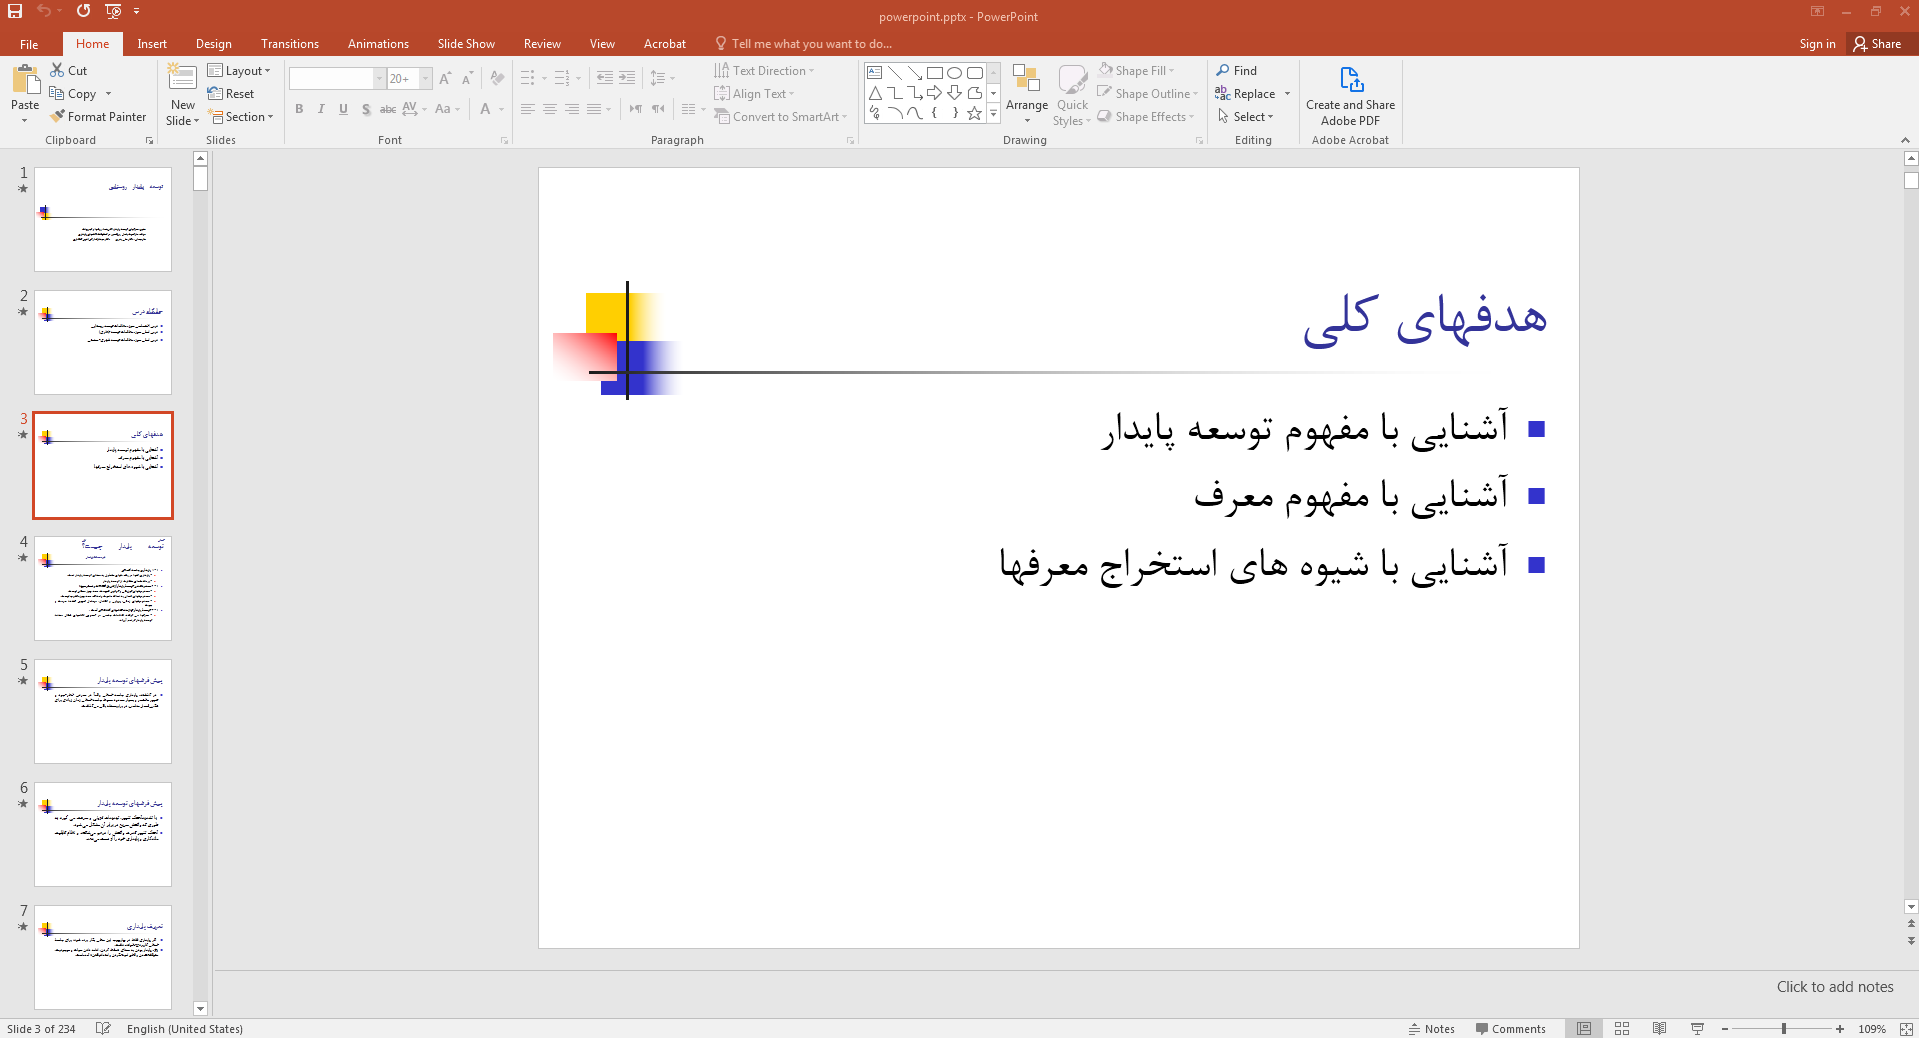Image resolution: width=1919 pixels, height=1038 pixels.
Task: Select the Format Painter tool
Action: point(98,117)
